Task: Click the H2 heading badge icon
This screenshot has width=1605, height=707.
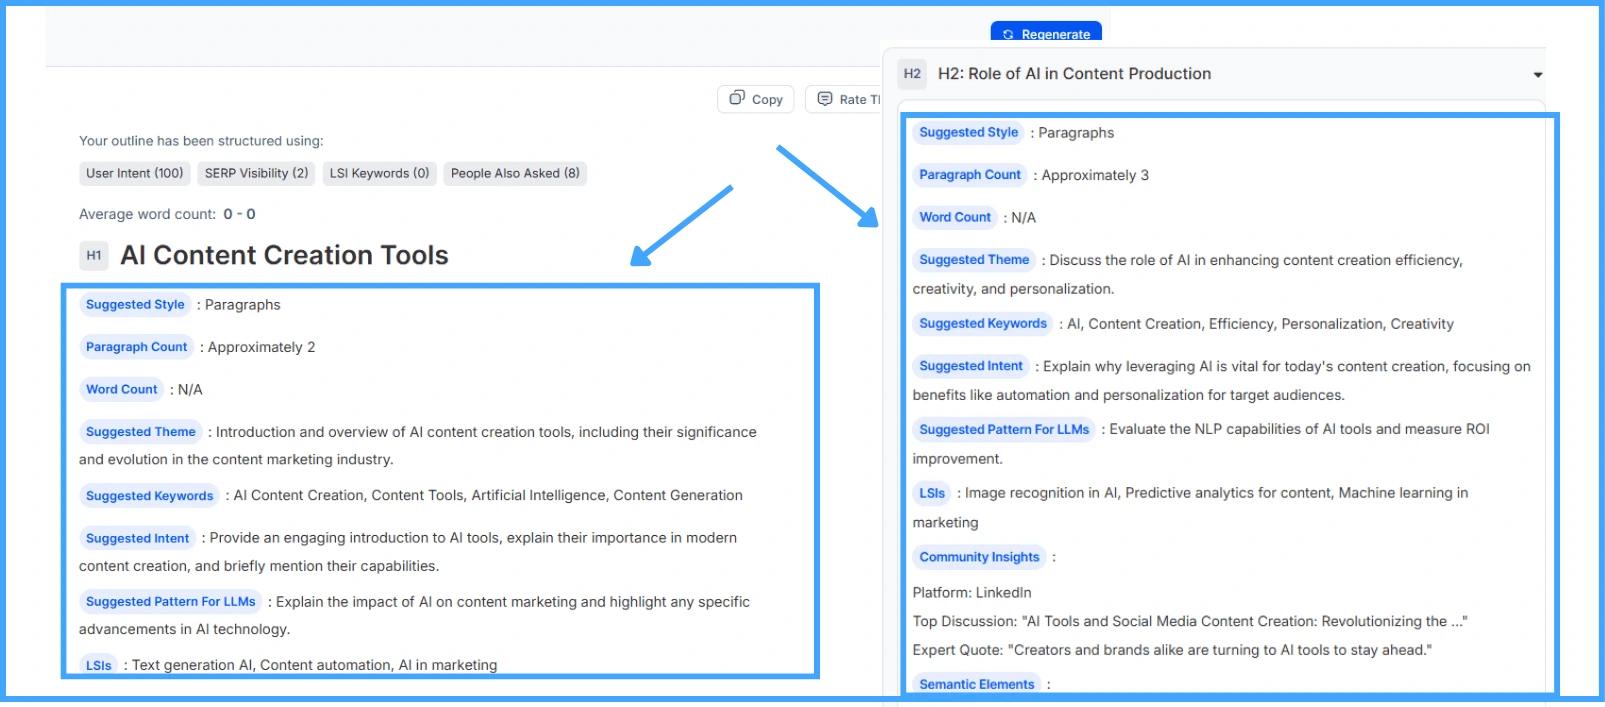Action: pyautogui.click(x=912, y=74)
